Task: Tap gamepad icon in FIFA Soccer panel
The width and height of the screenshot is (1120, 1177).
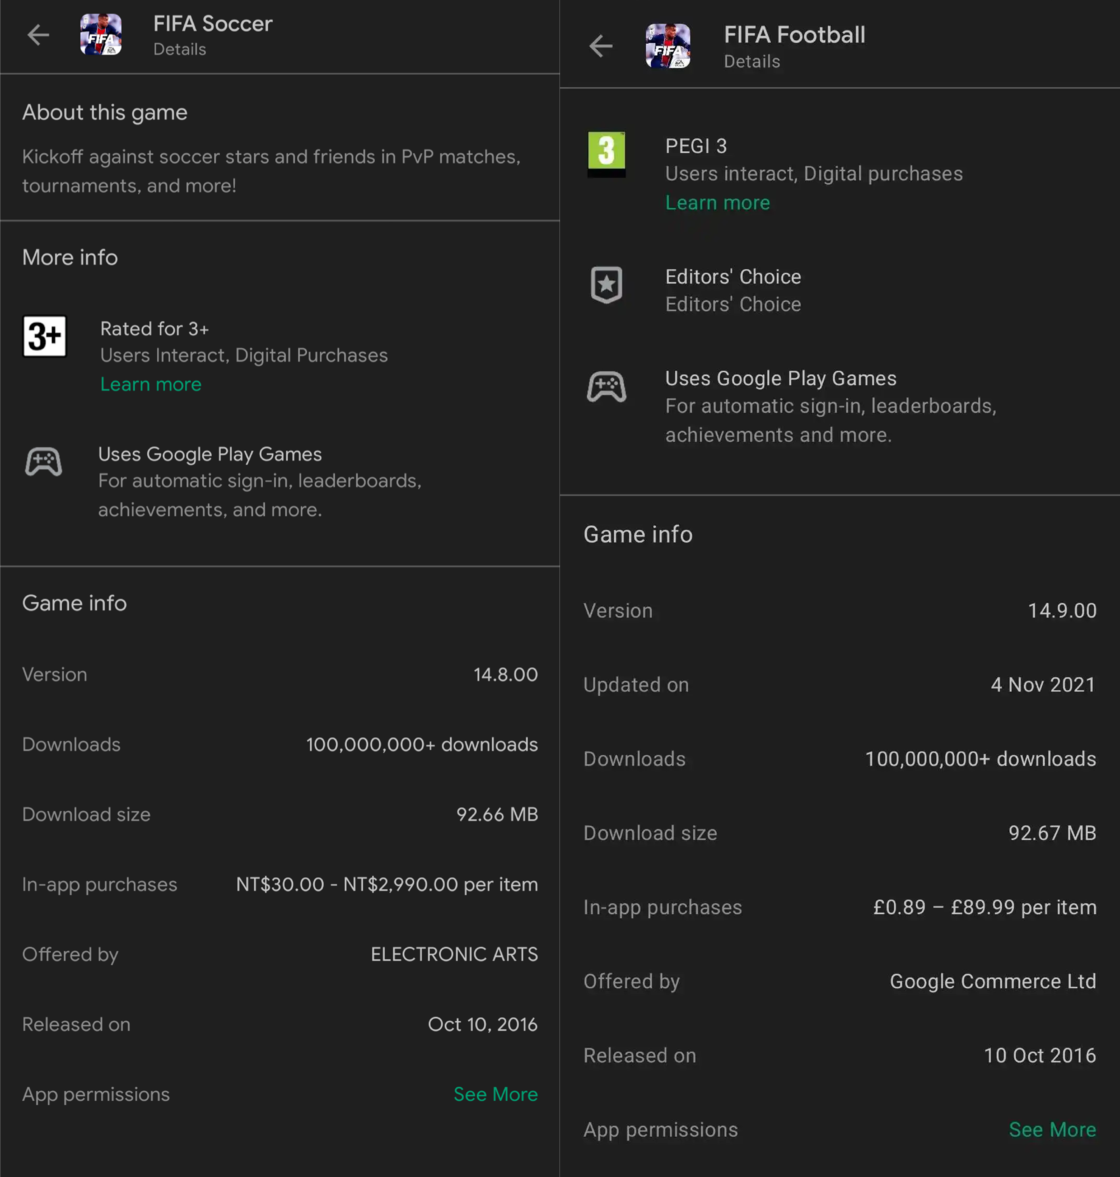Action: click(44, 462)
